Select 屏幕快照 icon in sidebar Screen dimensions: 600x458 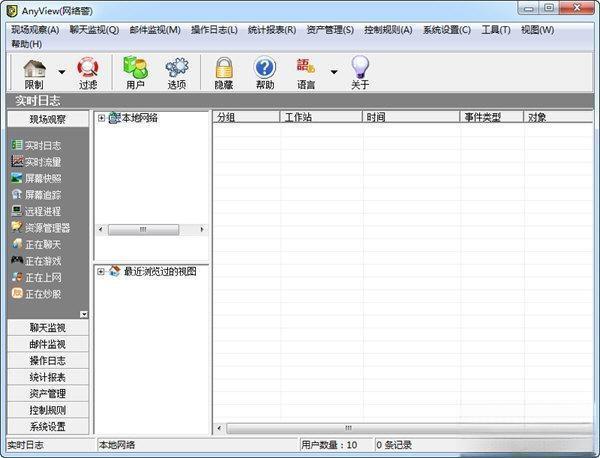click(17, 178)
